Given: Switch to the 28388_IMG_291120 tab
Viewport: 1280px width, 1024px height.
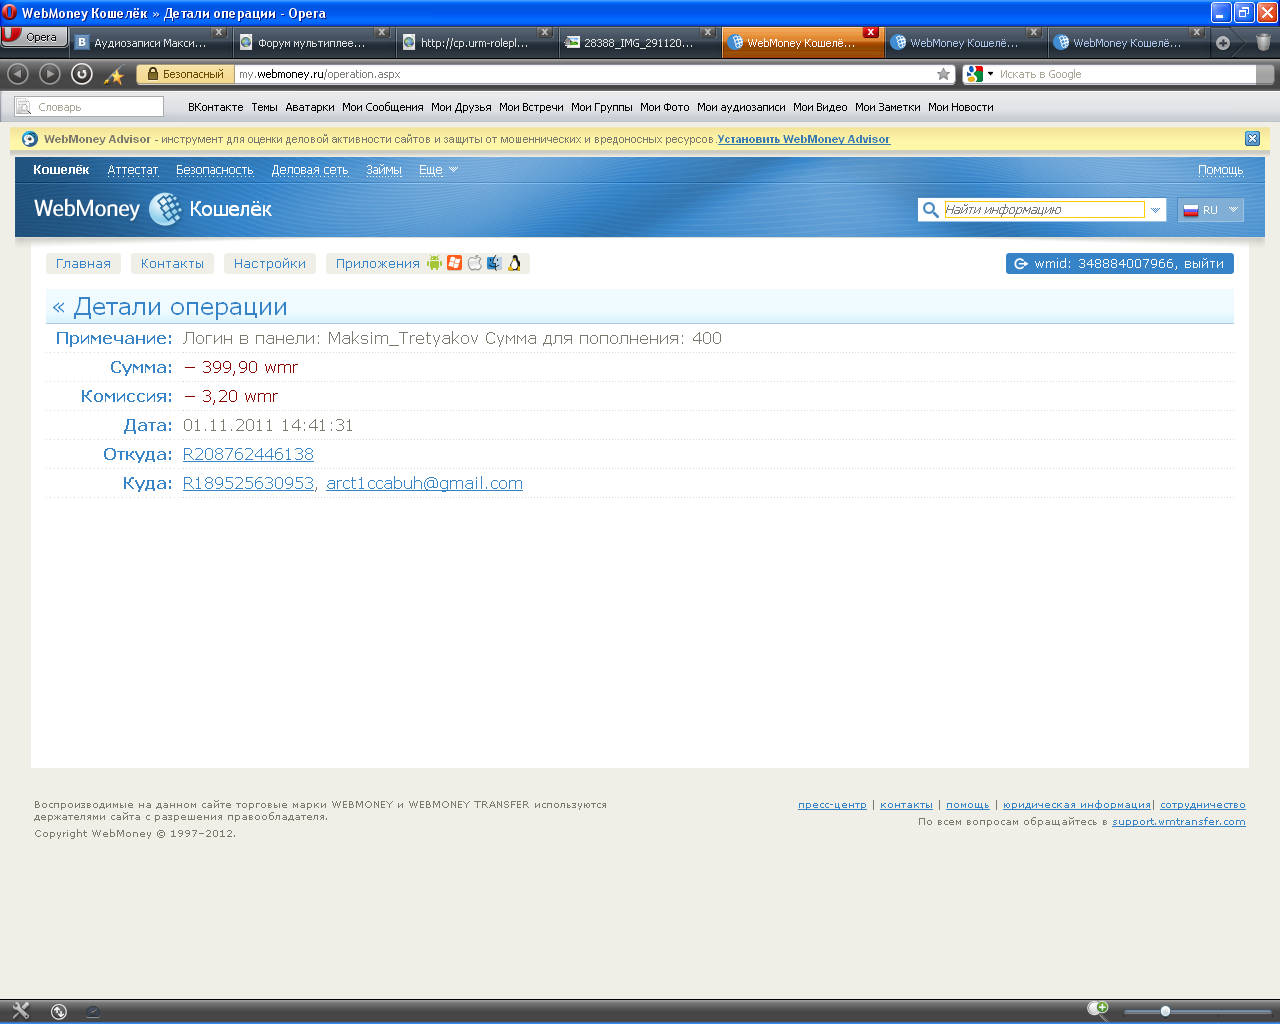Looking at the screenshot, I should pyautogui.click(x=637, y=43).
